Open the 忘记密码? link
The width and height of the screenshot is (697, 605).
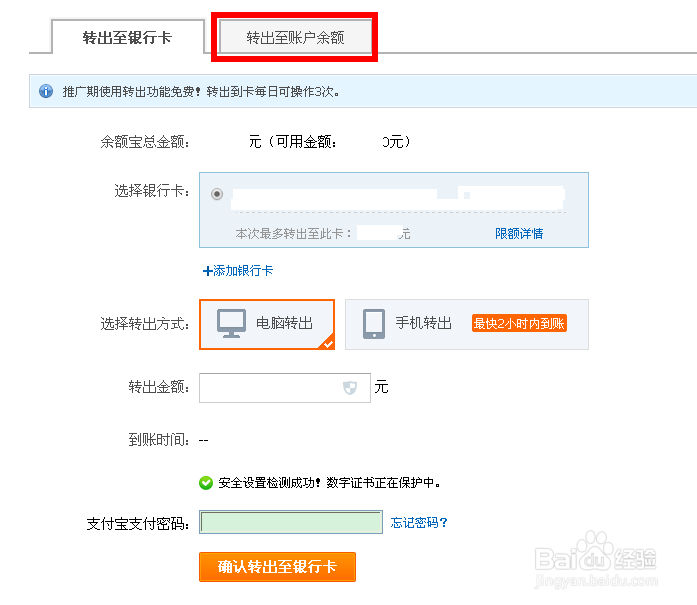tap(419, 522)
